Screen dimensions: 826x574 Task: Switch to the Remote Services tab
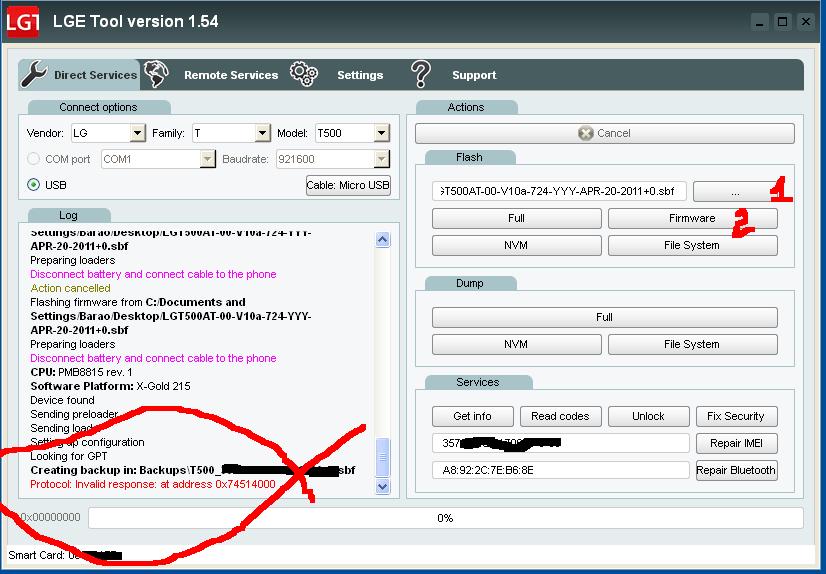tap(231, 75)
